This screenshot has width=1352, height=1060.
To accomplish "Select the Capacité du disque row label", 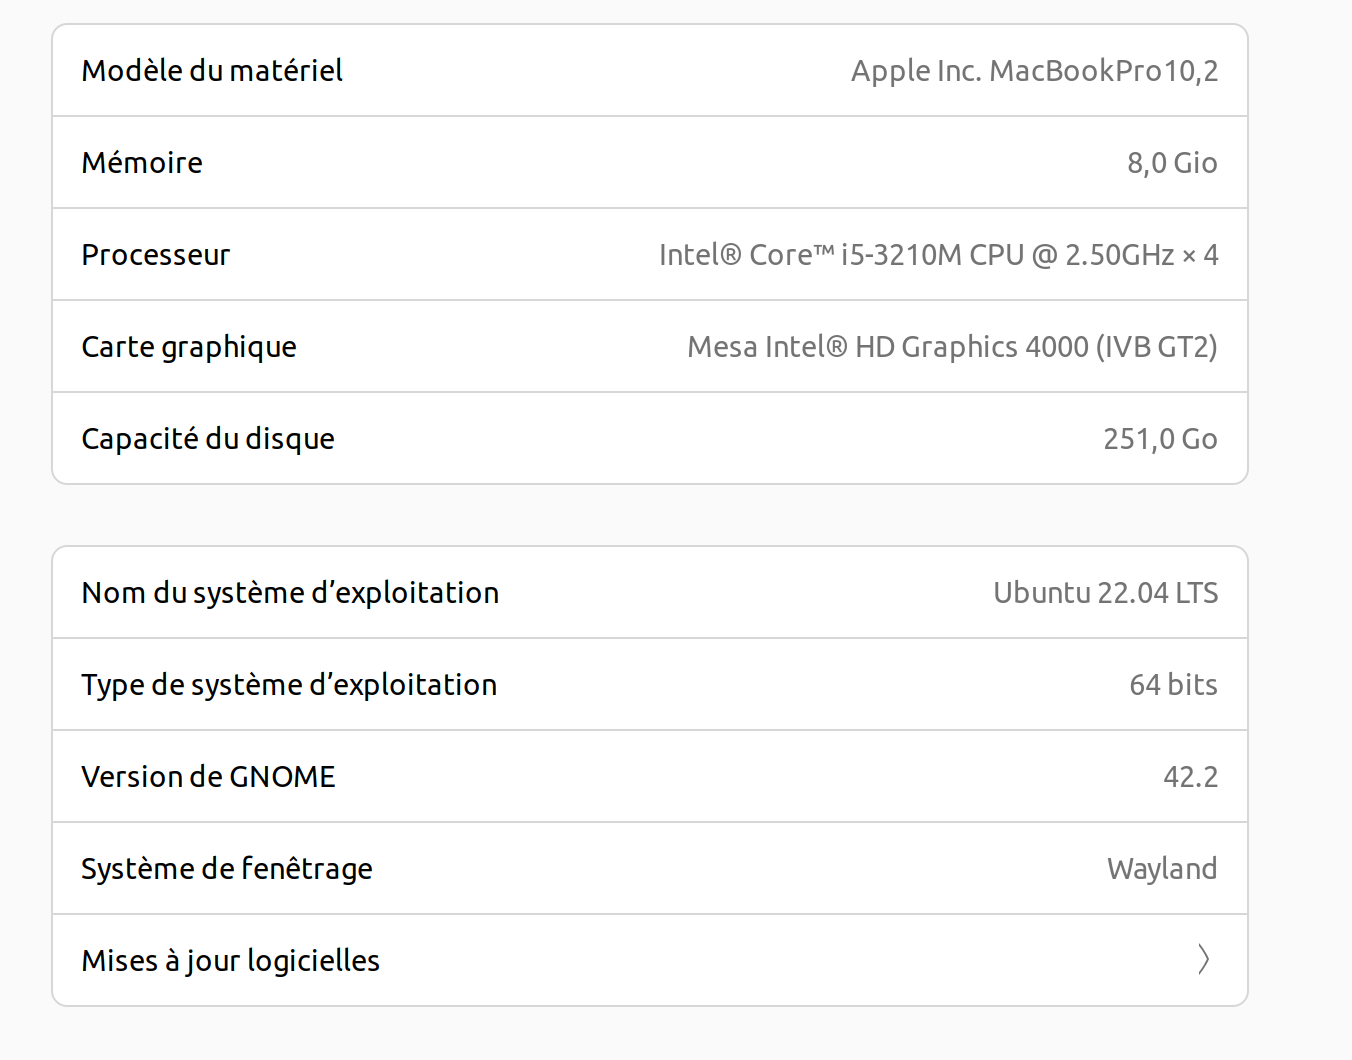I will pos(208,439).
